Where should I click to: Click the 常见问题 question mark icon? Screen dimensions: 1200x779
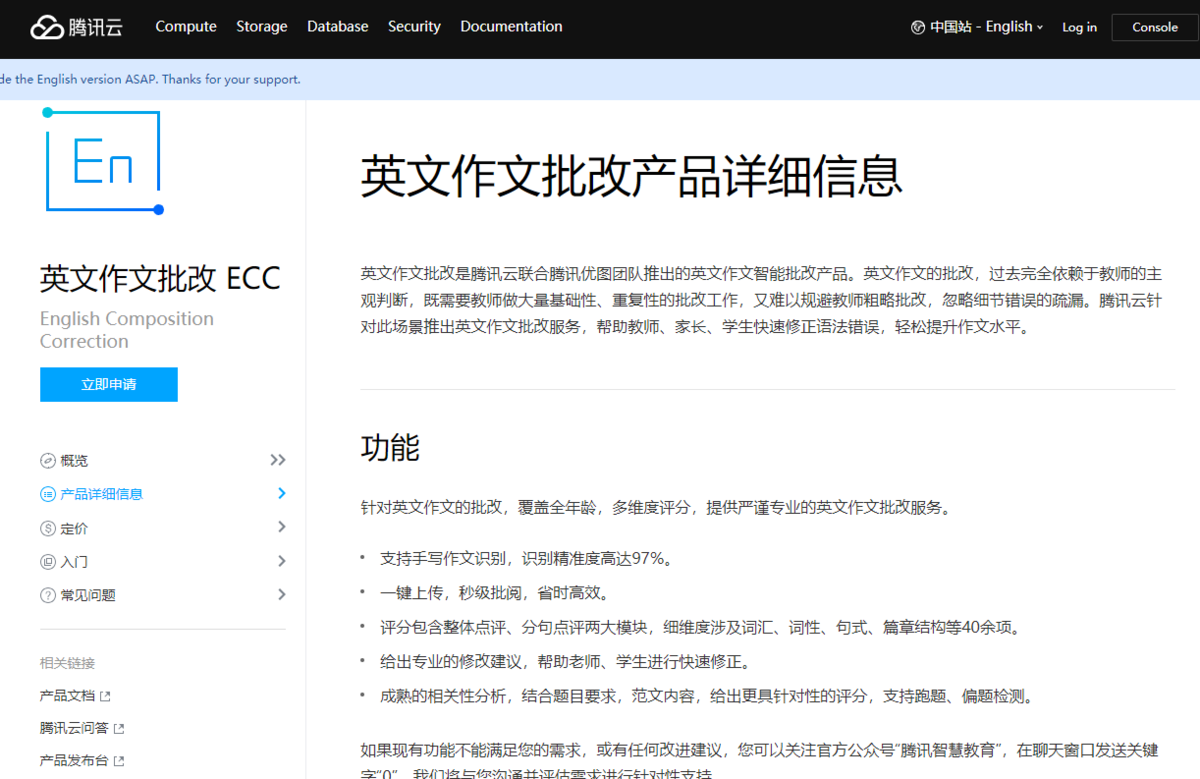pos(48,595)
